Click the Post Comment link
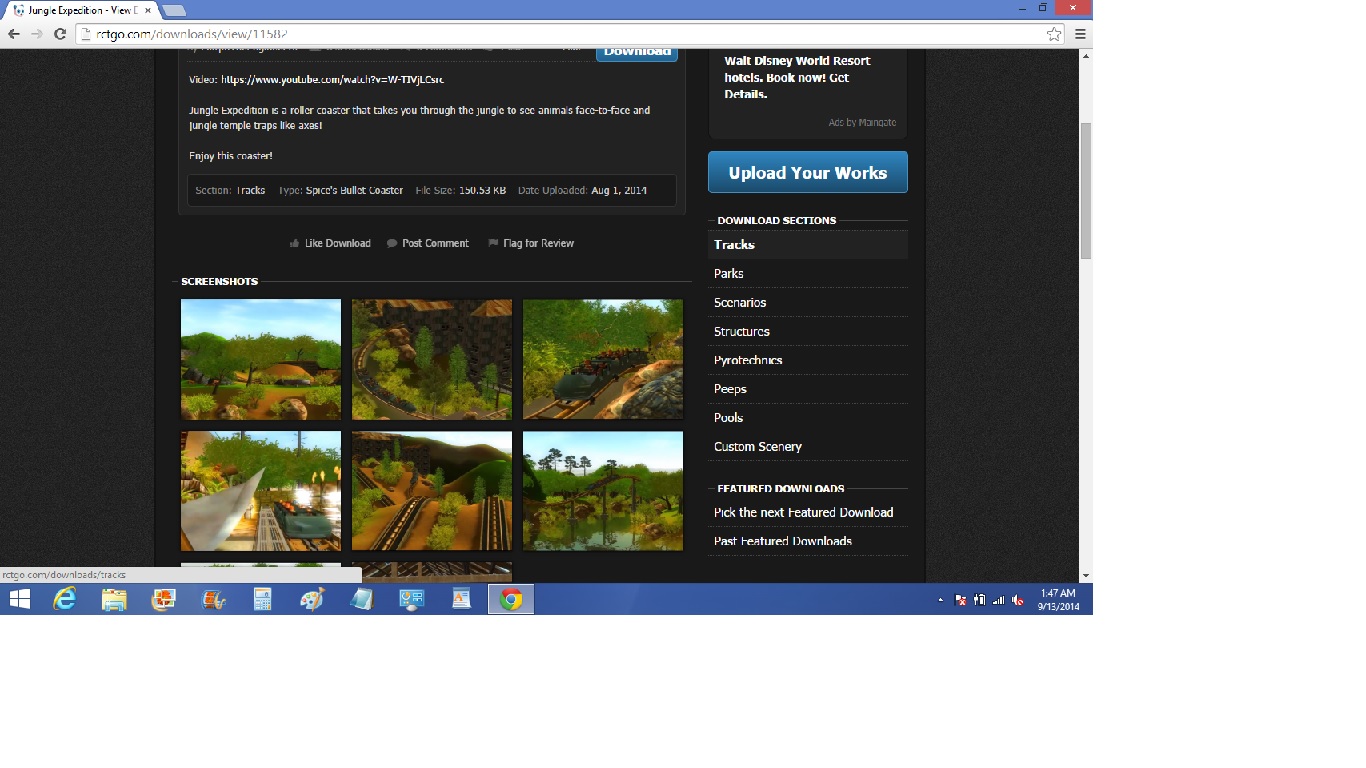1366x768 pixels. point(435,243)
